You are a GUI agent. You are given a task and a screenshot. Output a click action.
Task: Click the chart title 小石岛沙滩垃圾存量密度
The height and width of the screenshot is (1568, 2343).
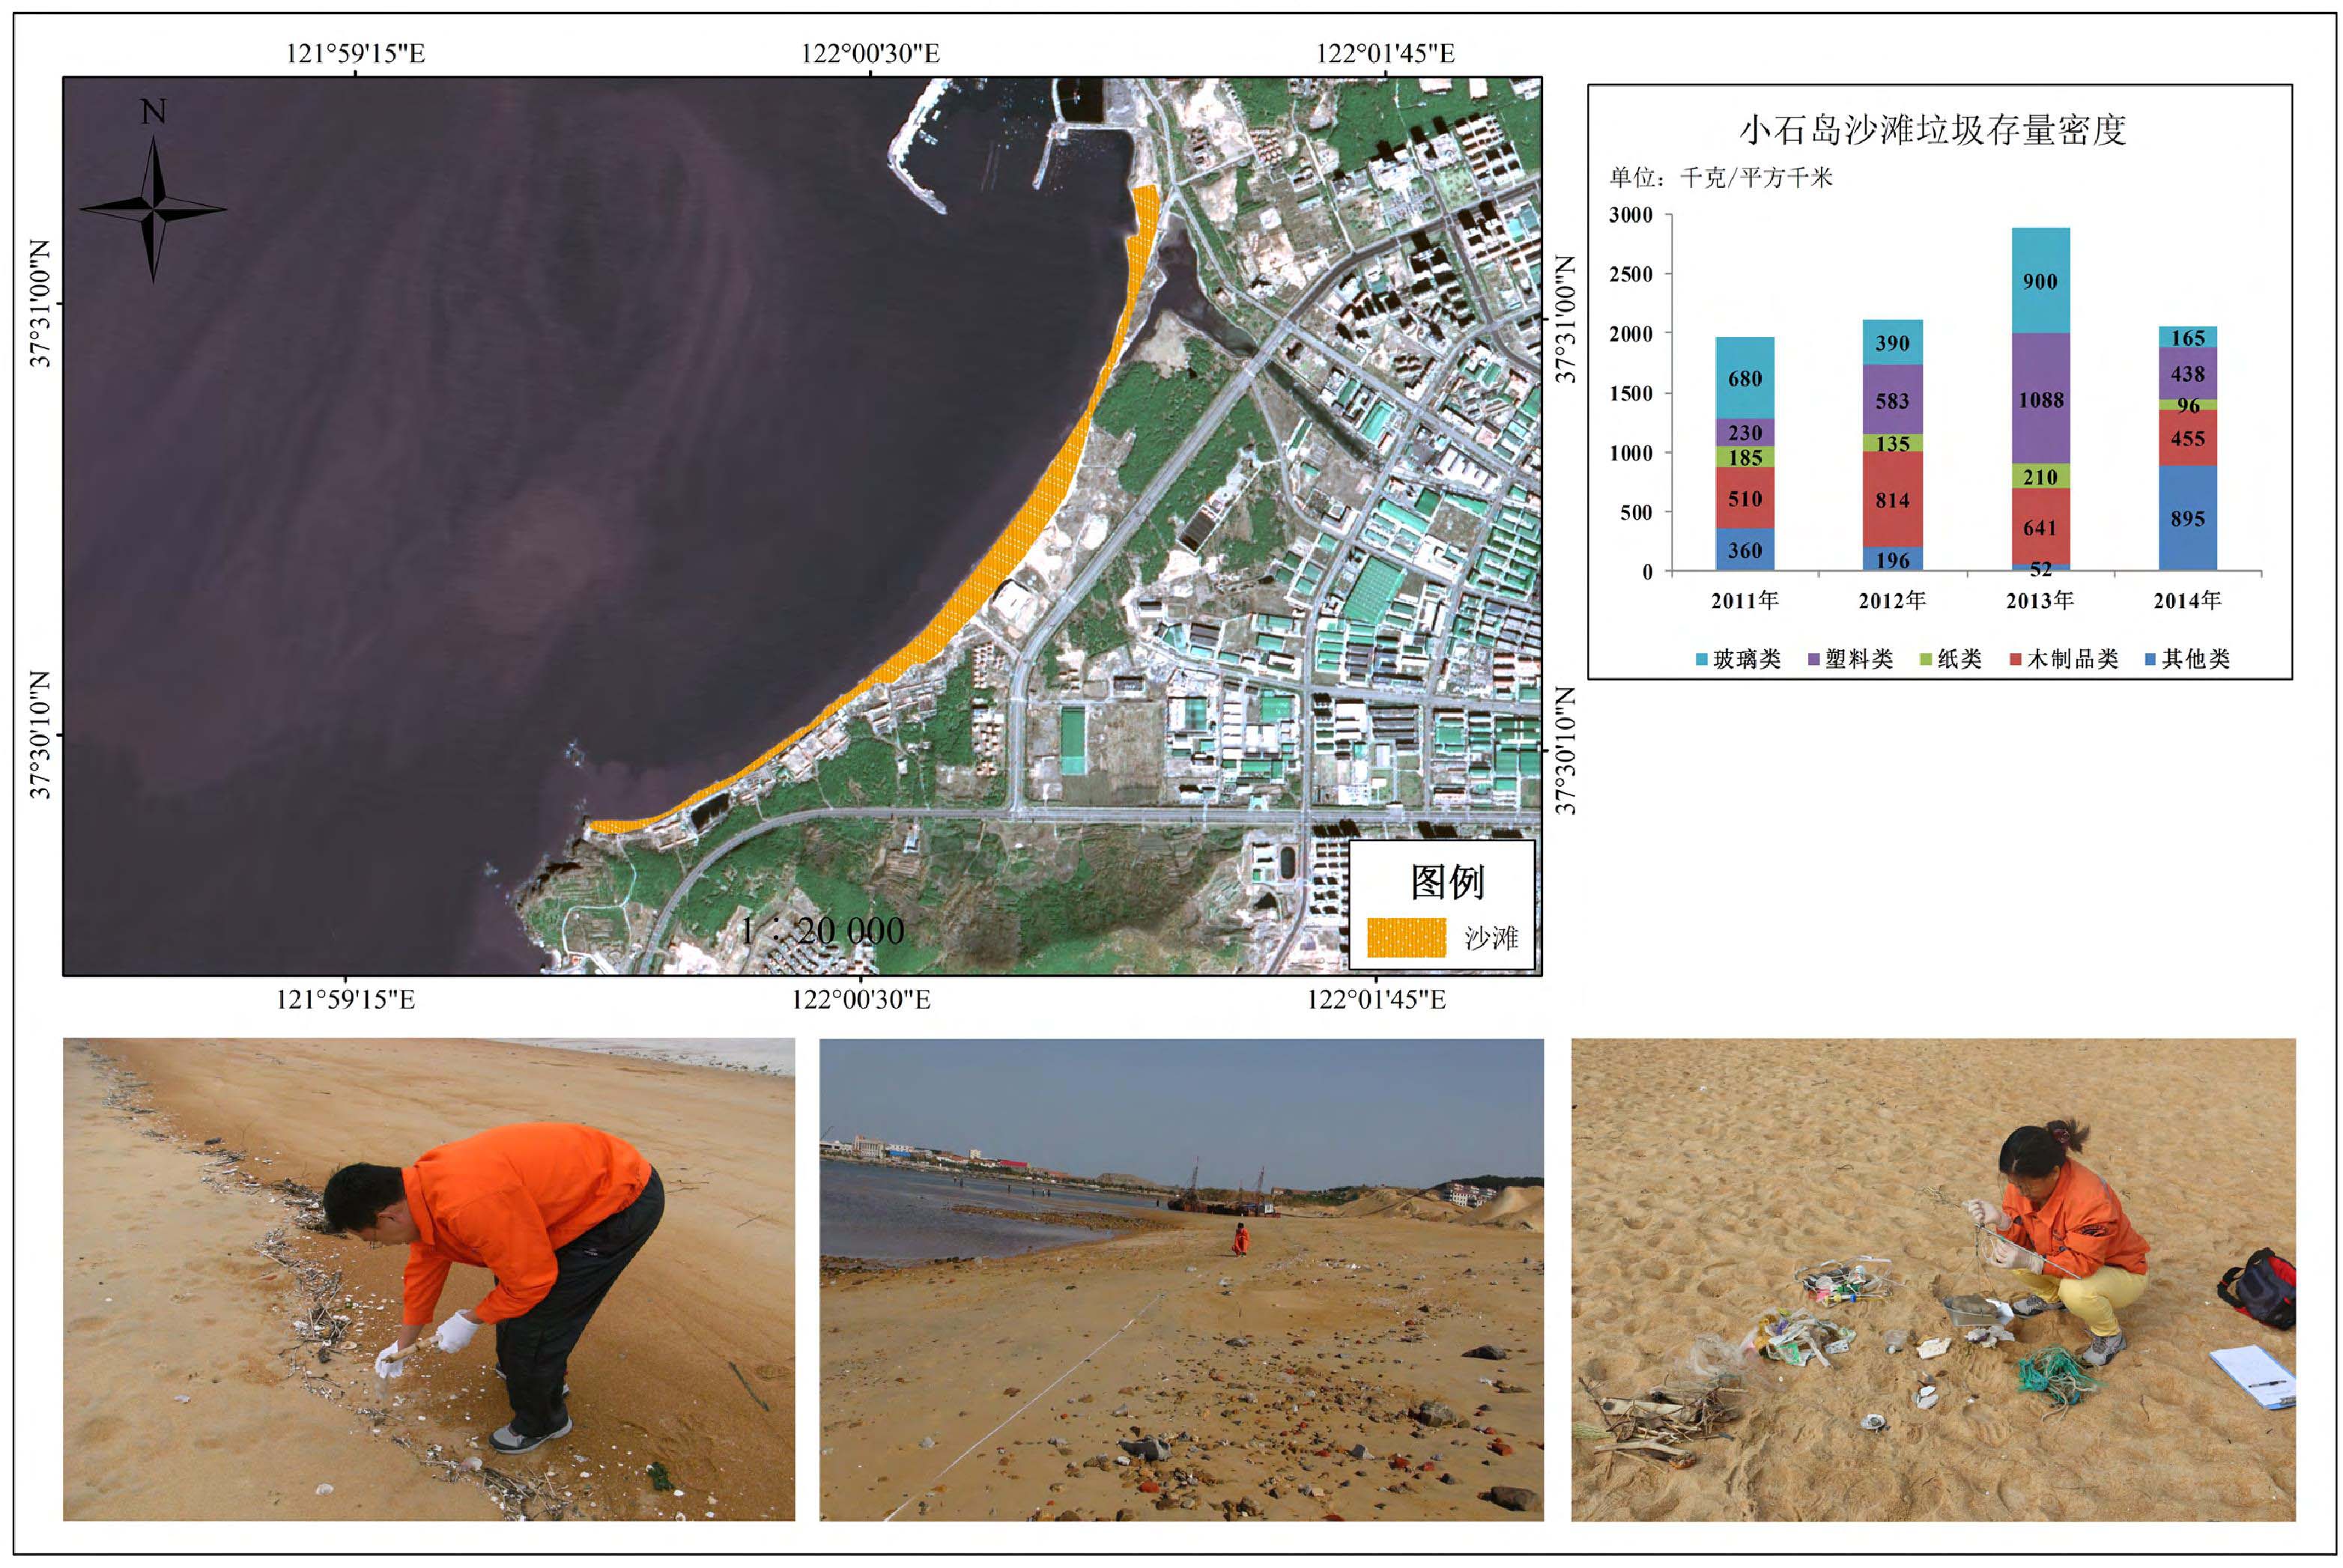(x=1932, y=130)
